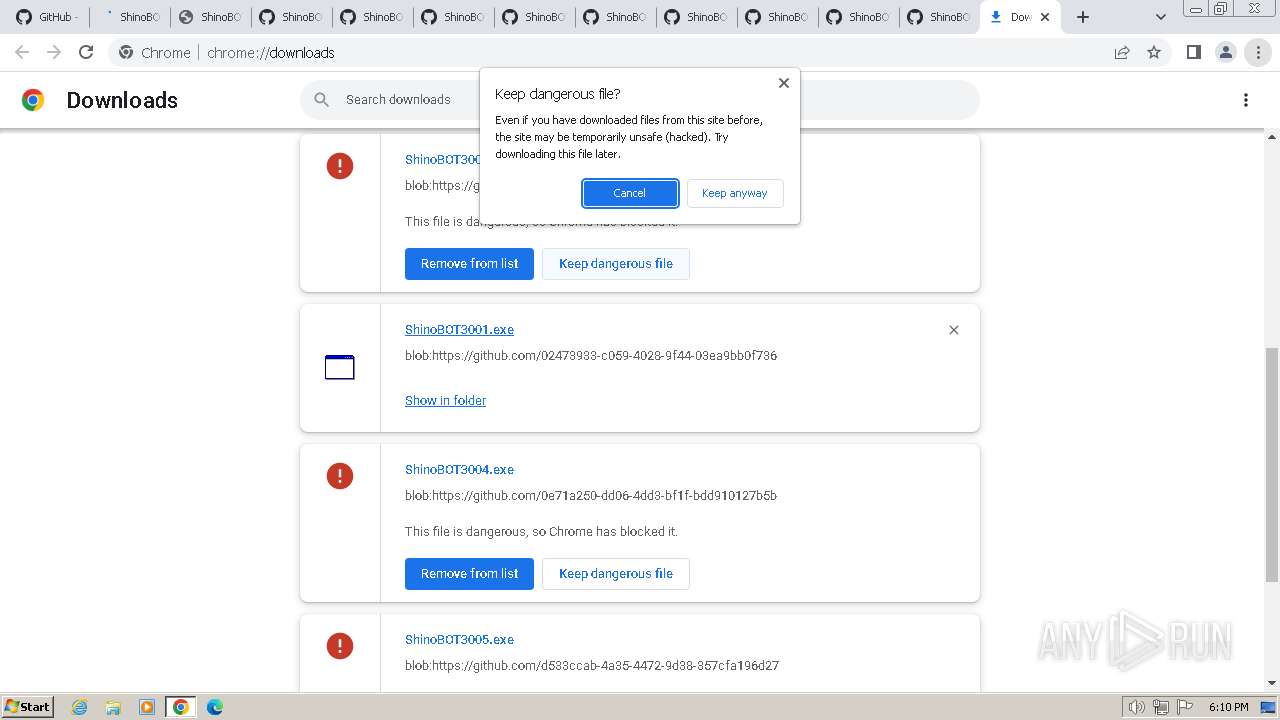Image resolution: width=1280 pixels, height=720 pixels.
Task: Open Windows Media Player from the taskbar
Action: click(147, 707)
